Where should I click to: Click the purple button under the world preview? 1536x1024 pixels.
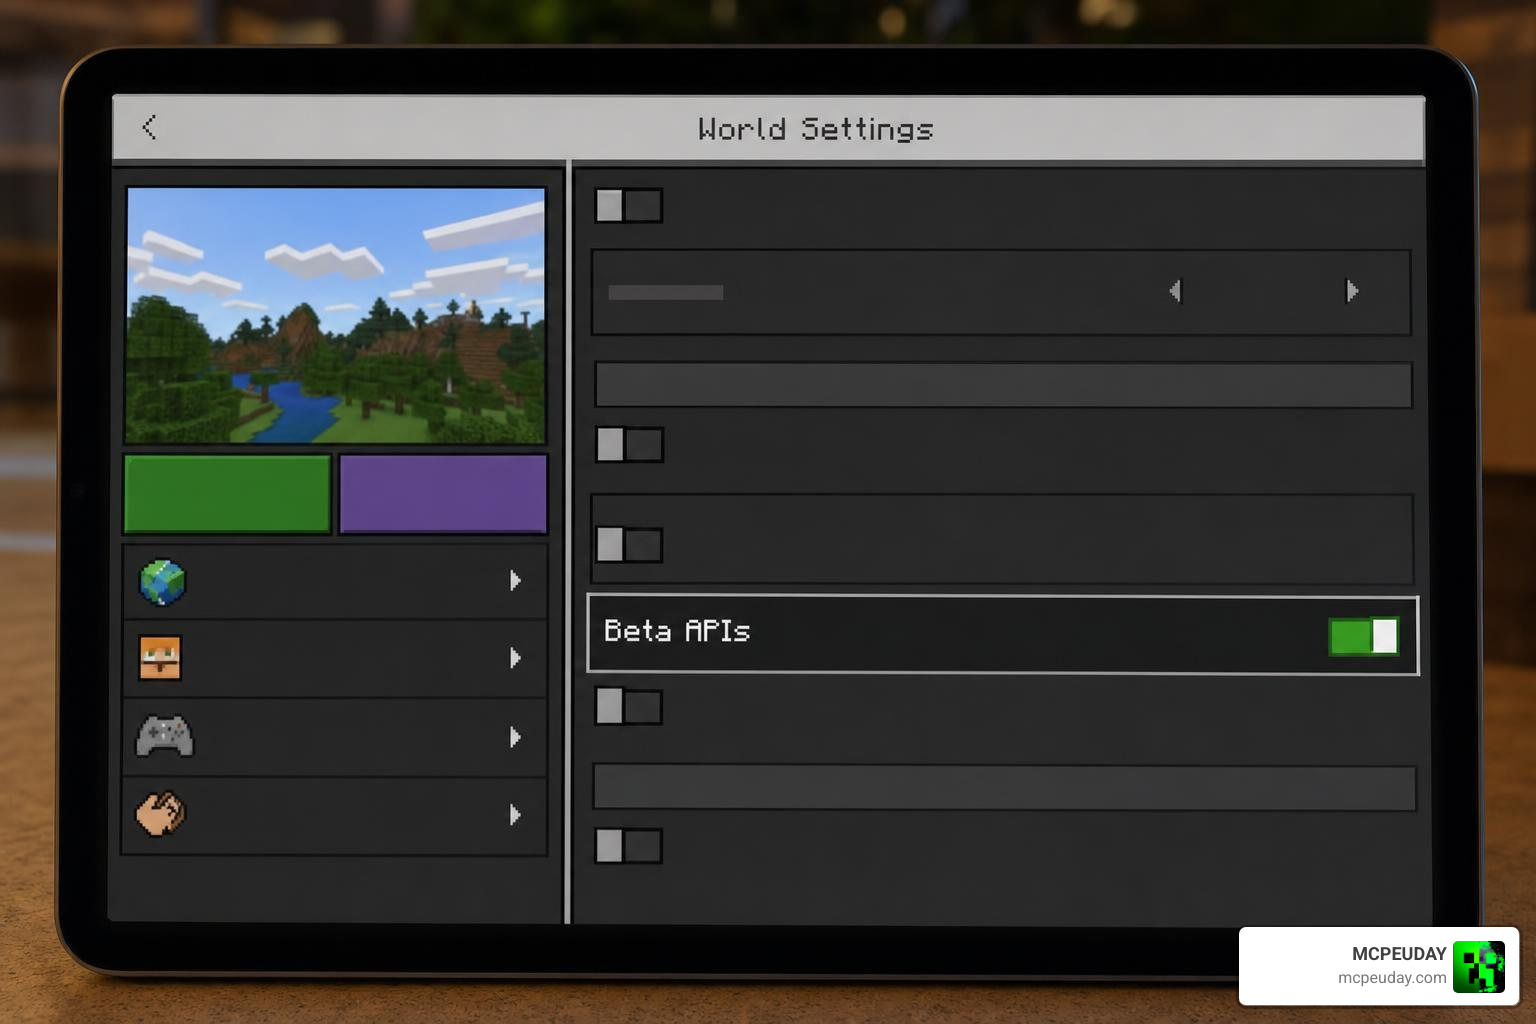(x=443, y=494)
